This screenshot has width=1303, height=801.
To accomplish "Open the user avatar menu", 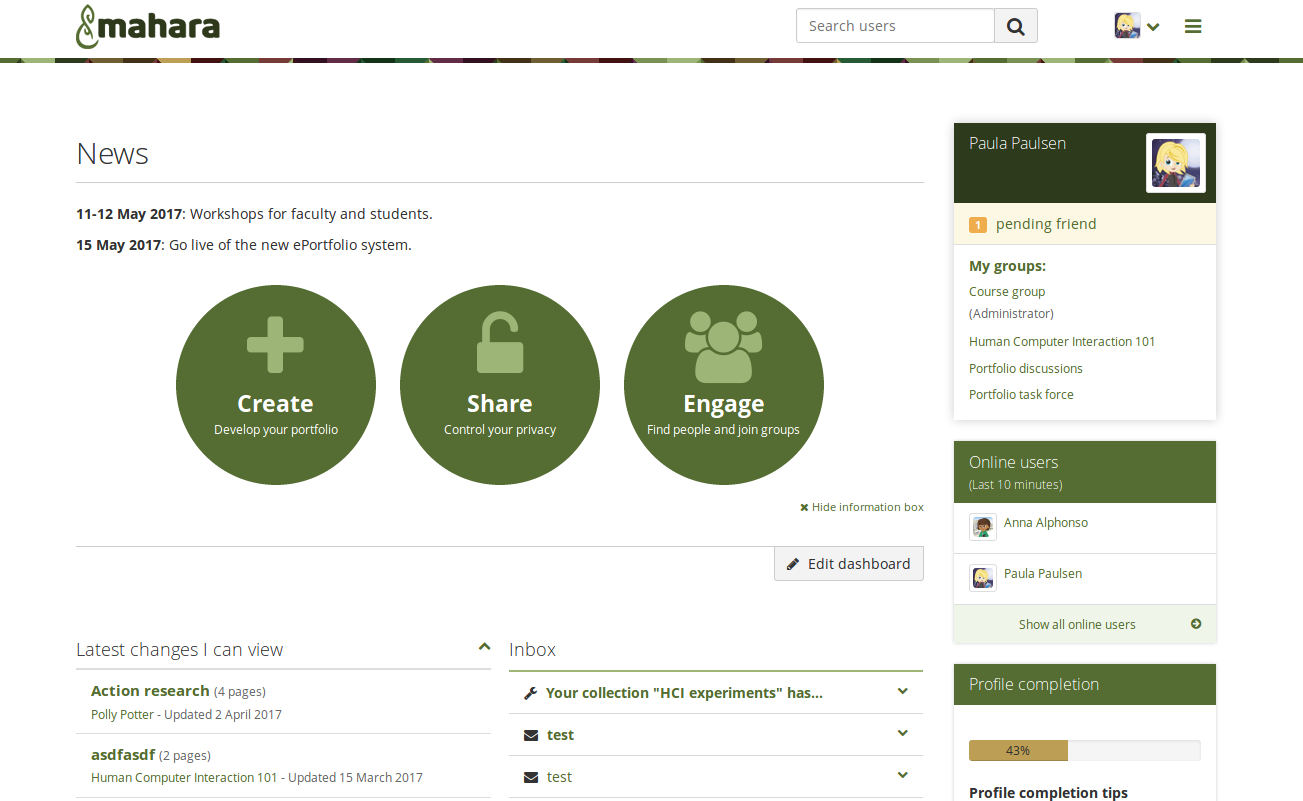I will pos(1137,26).
